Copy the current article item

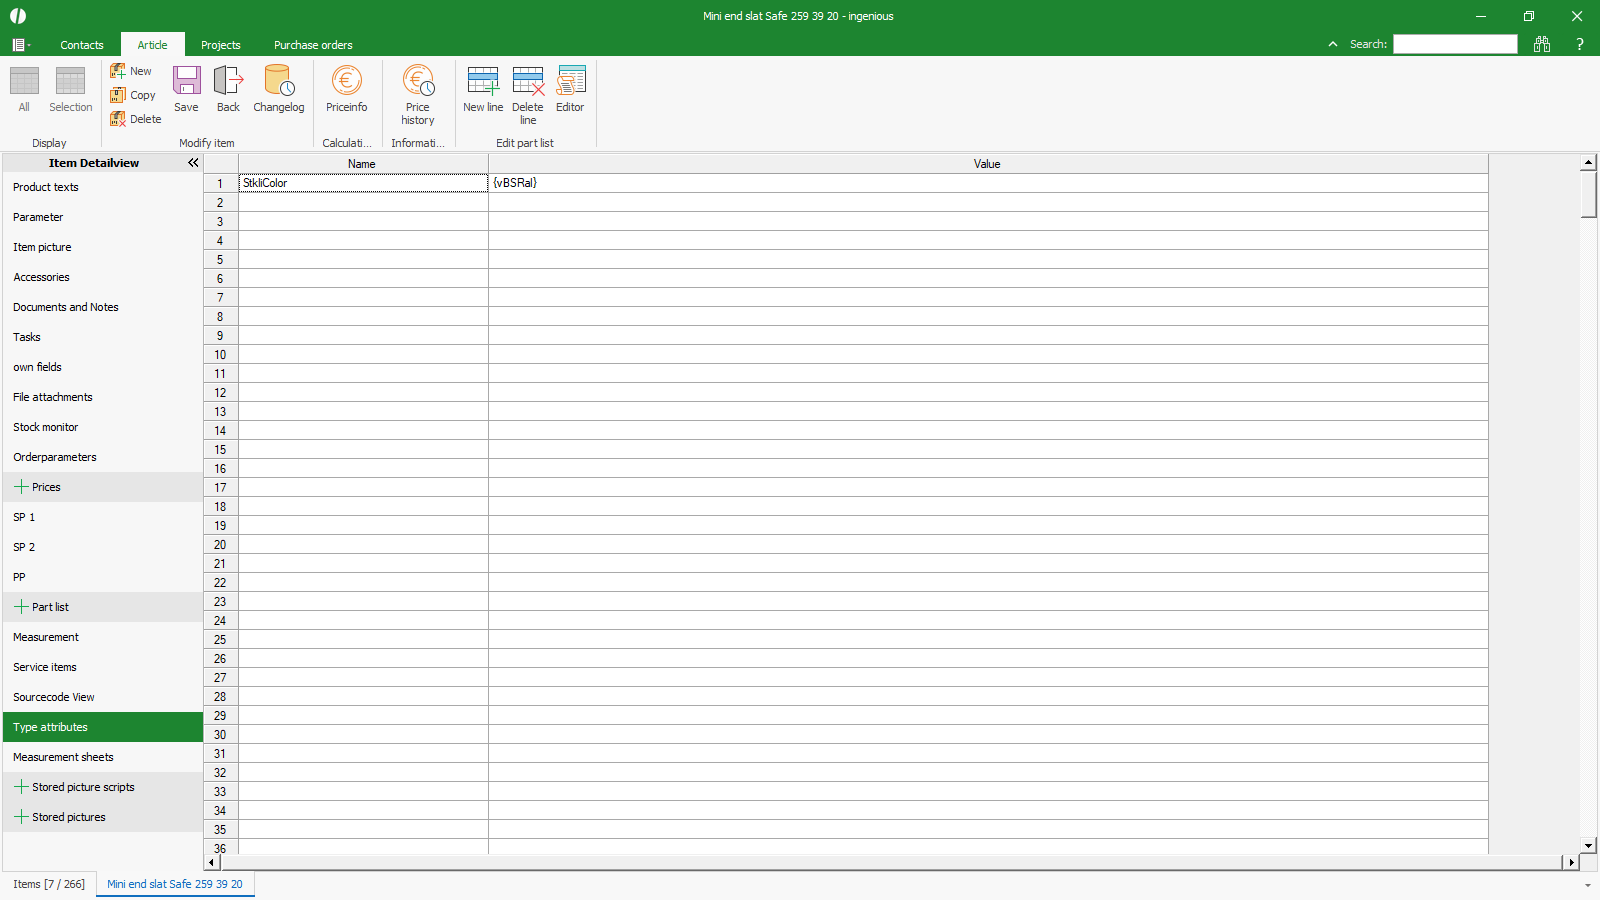[133, 95]
